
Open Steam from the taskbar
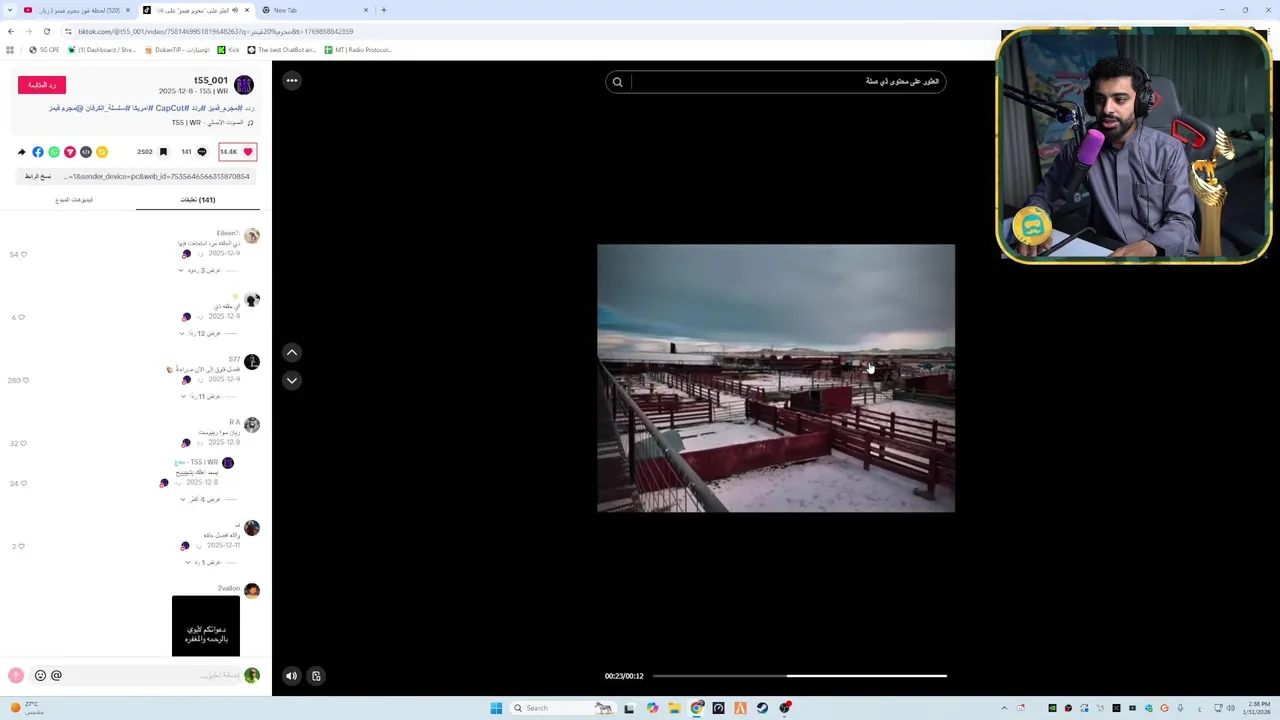click(x=762, y=708)
